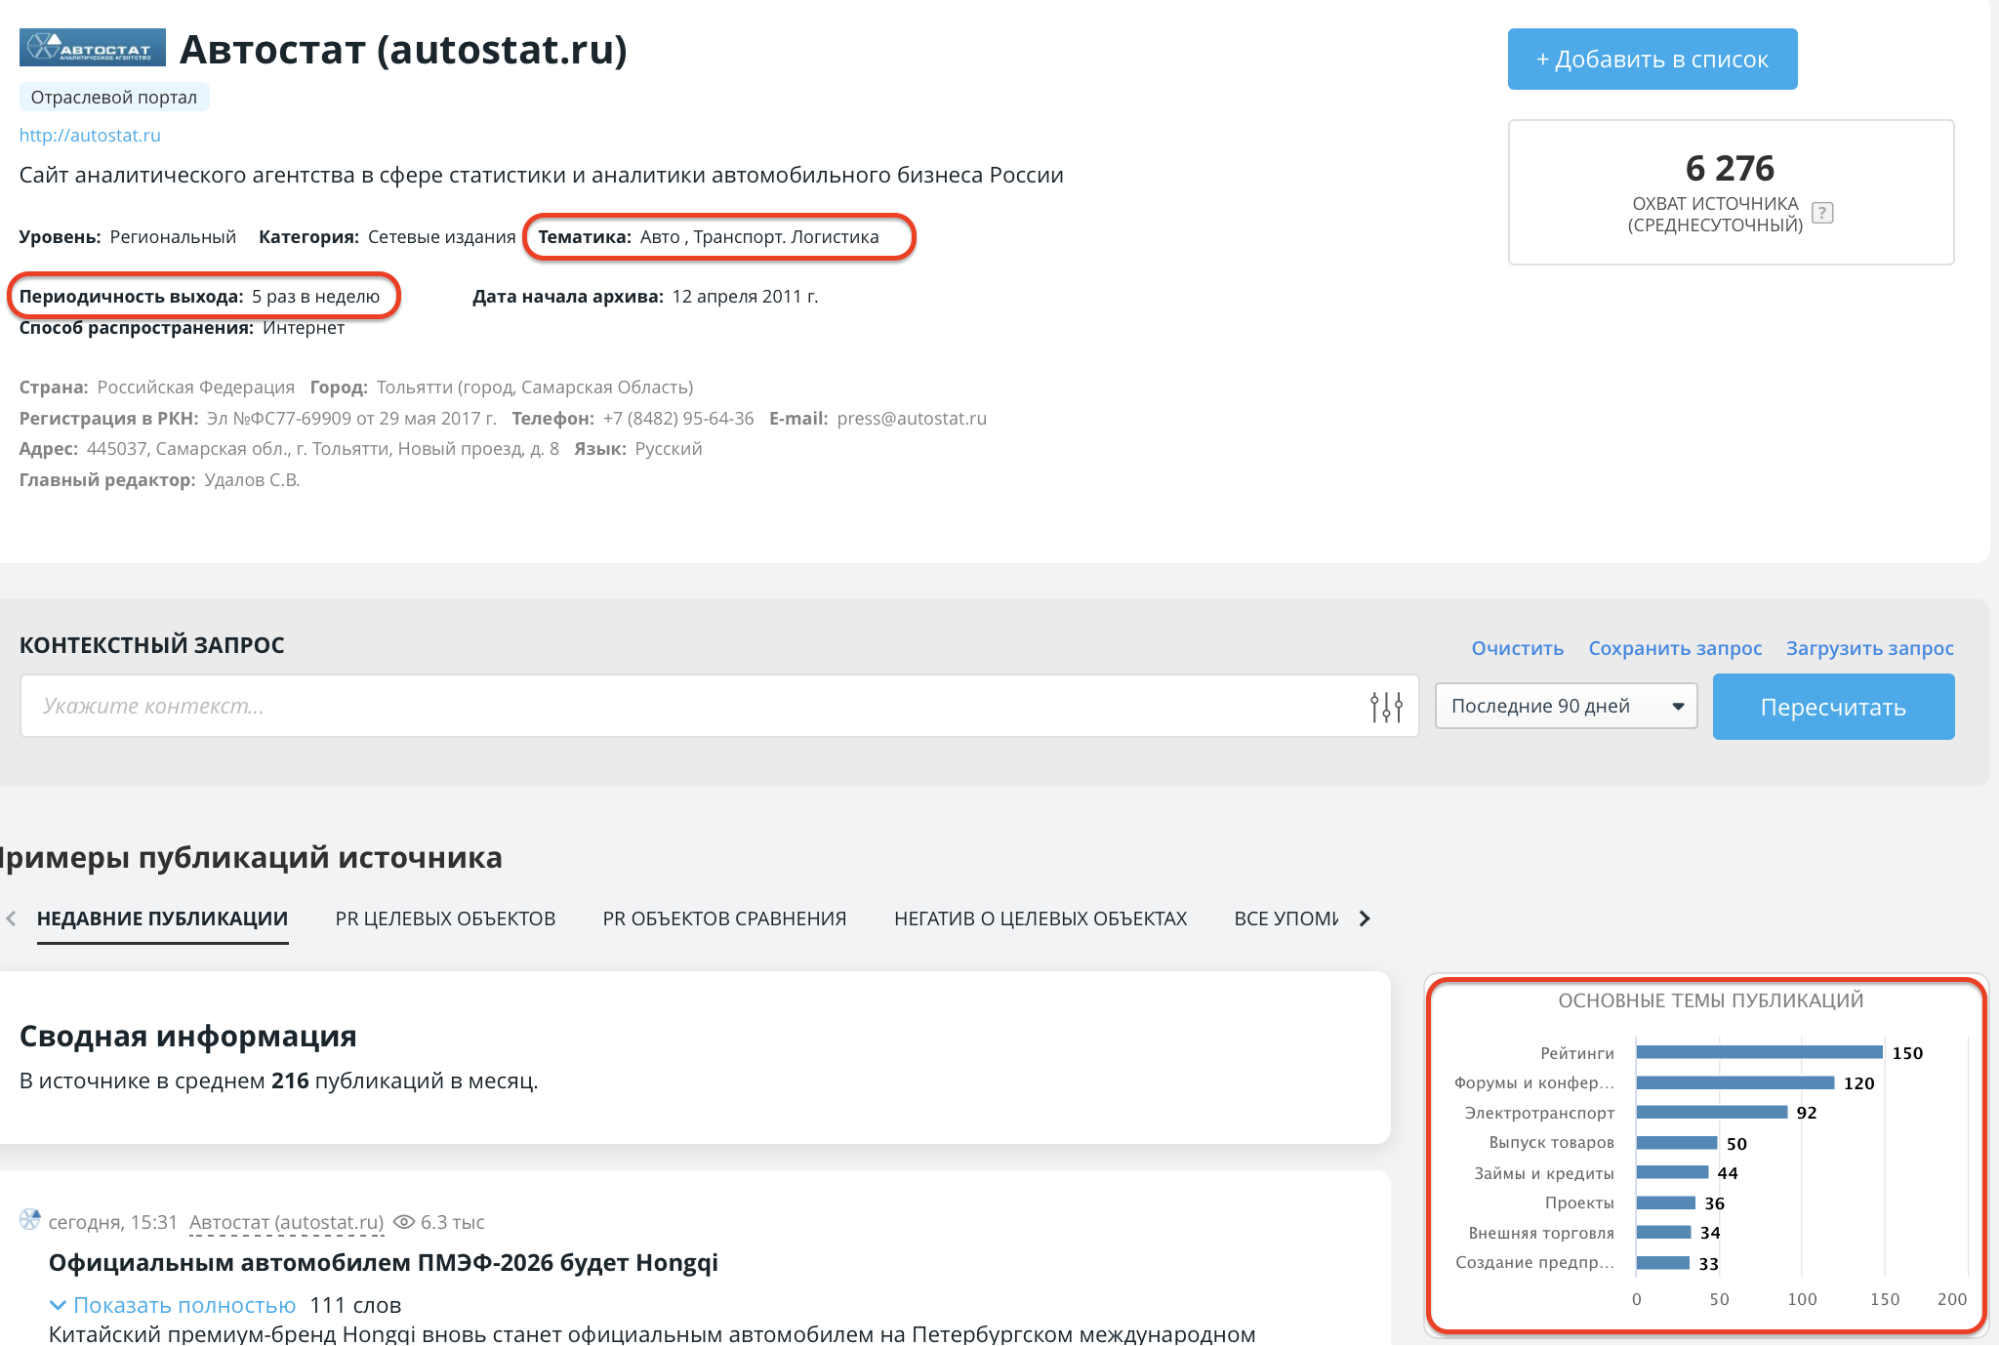The image size is (1999, 1346).
Task: Click the Сводная информация heading
Action: [x=188, y=1036]
